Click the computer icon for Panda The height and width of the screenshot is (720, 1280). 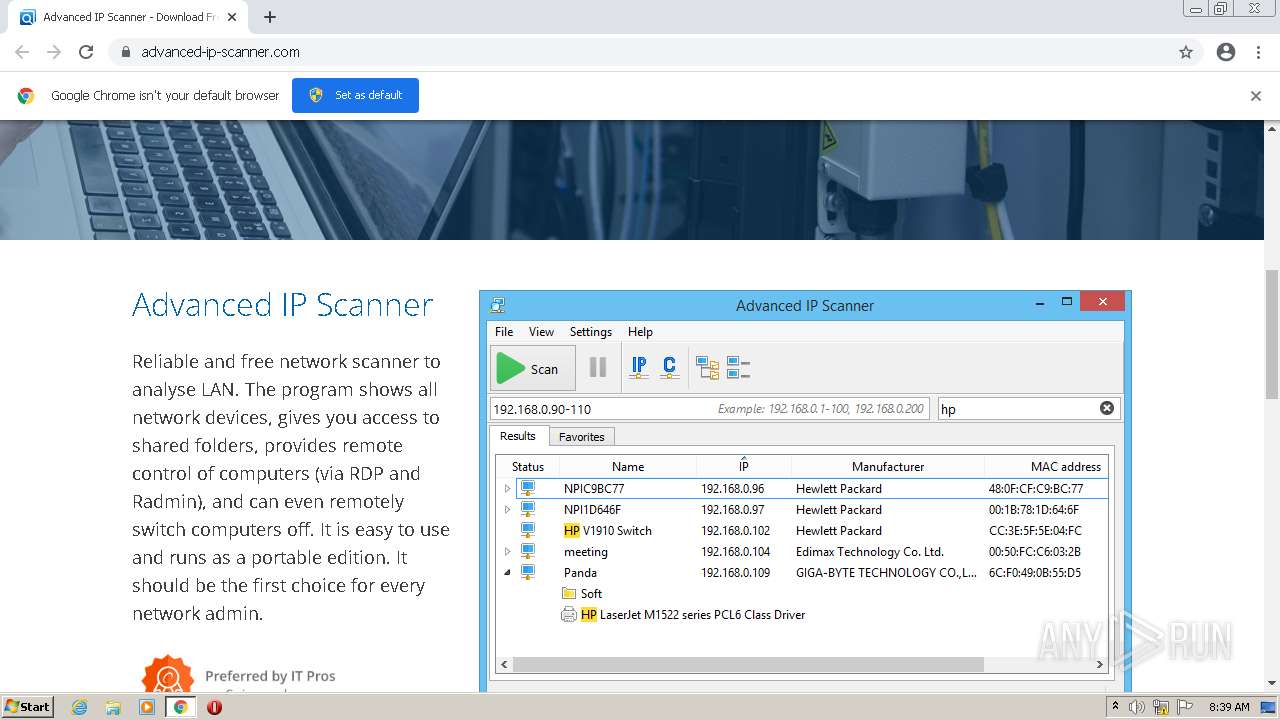coord(527,573)
